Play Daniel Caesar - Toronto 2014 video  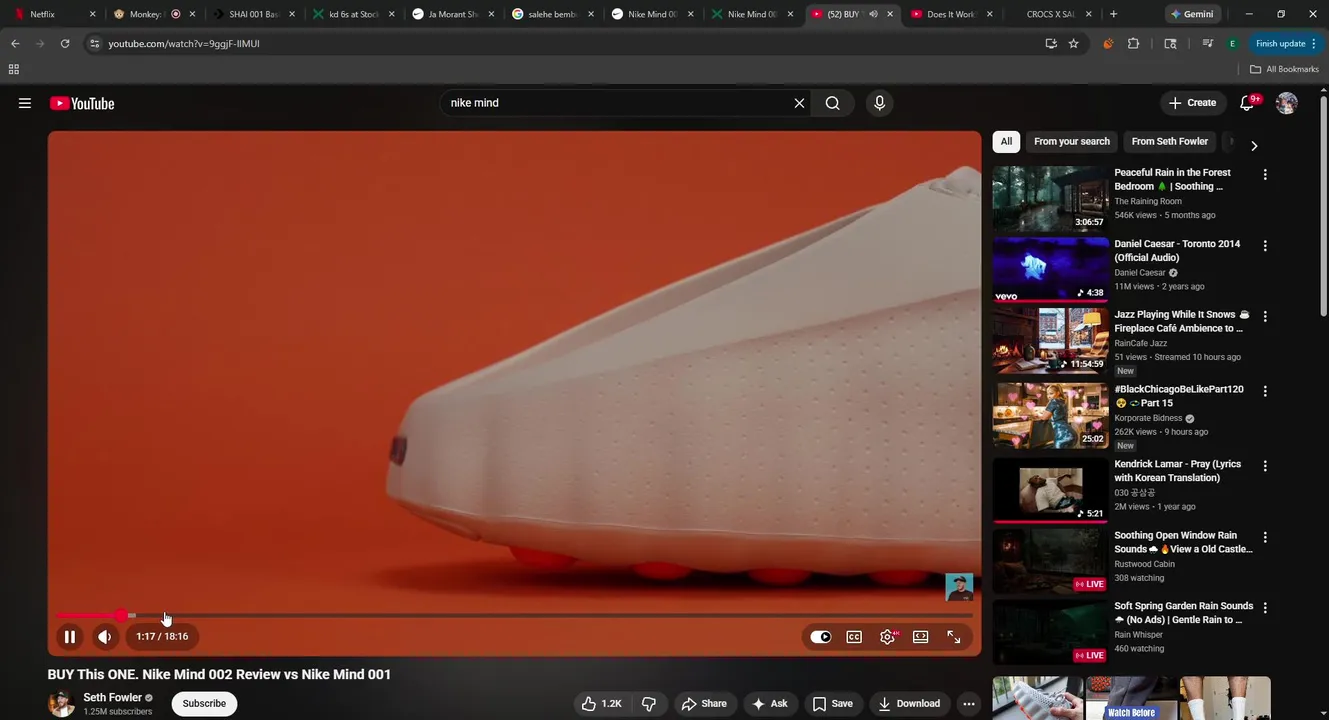1050,269
